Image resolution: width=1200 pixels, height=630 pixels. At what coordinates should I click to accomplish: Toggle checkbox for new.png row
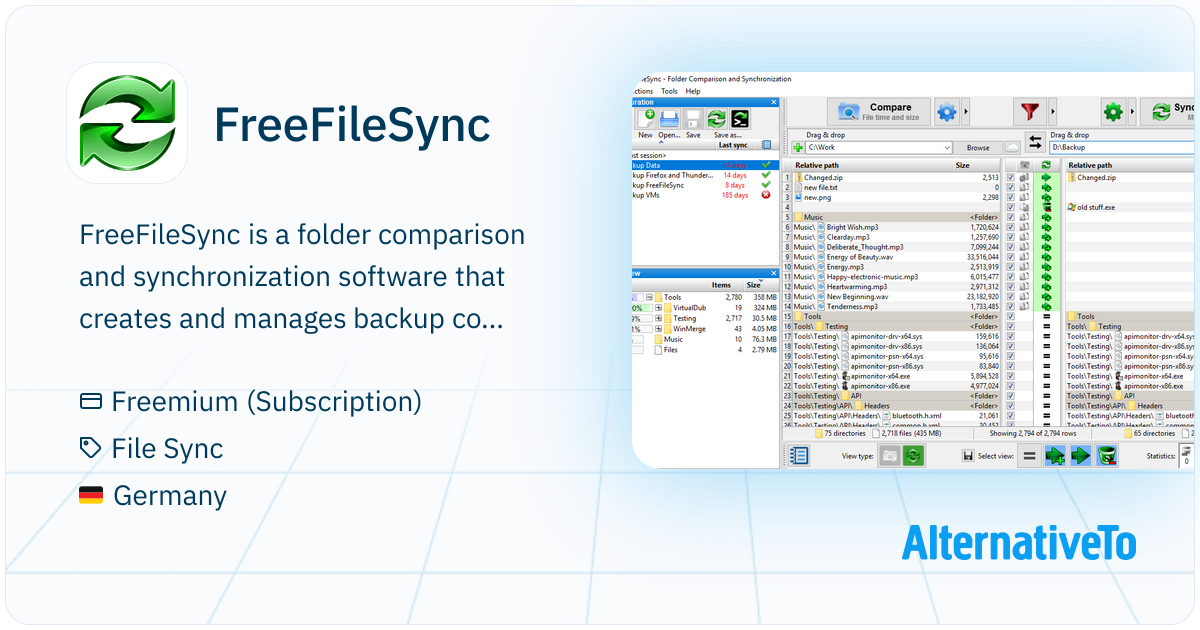tap(1011, 197)
